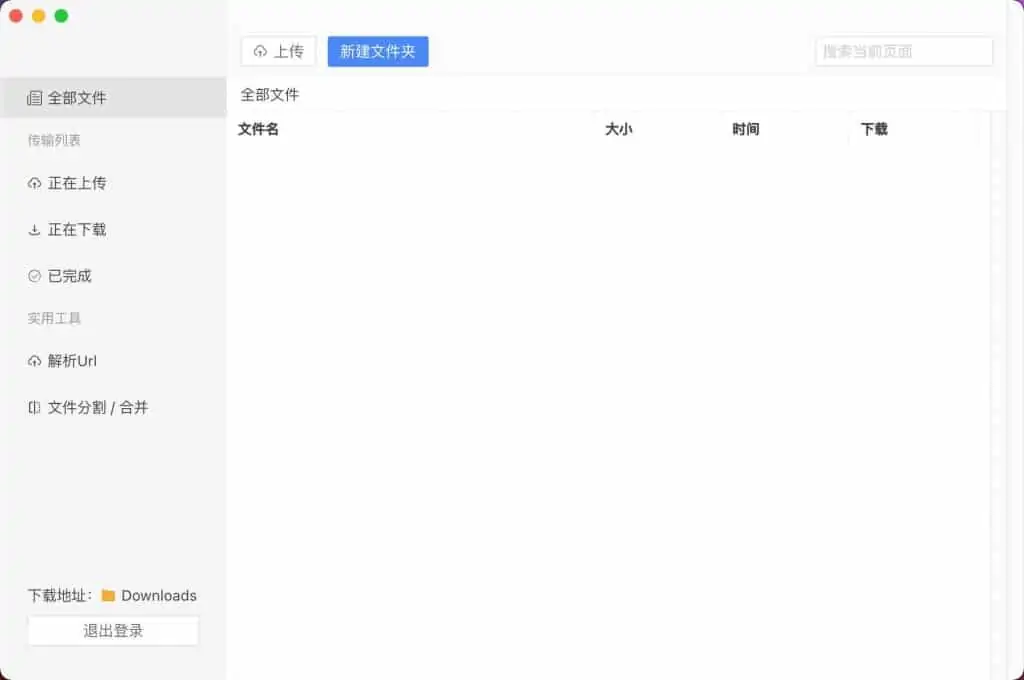Switch to the 全部文件 breadcrumb tab
Image resolution: width=1024 pixels, height=680 pixels.
coord(266,93)
